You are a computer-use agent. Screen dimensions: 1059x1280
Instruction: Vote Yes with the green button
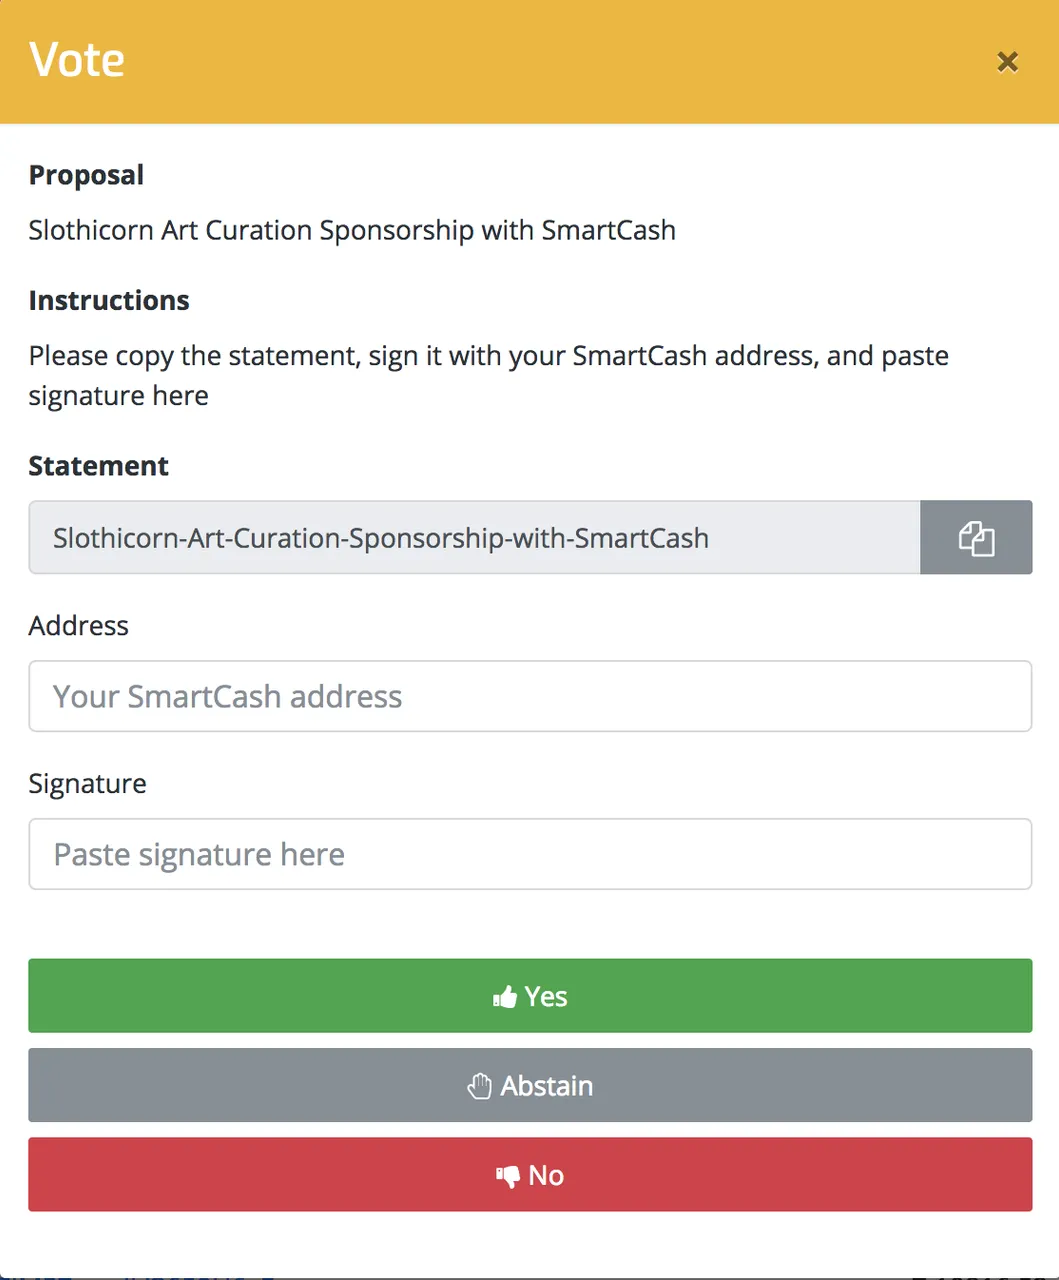pos(530,996)
